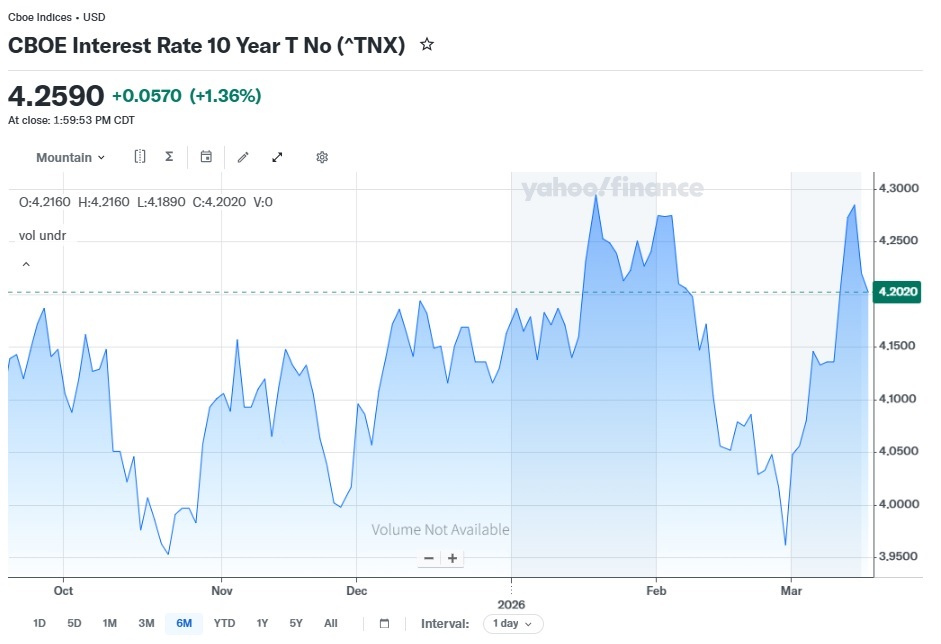Open the Mountain chart type dropdown
Viewport: 941px width, 644px height.
pos(70,157)
